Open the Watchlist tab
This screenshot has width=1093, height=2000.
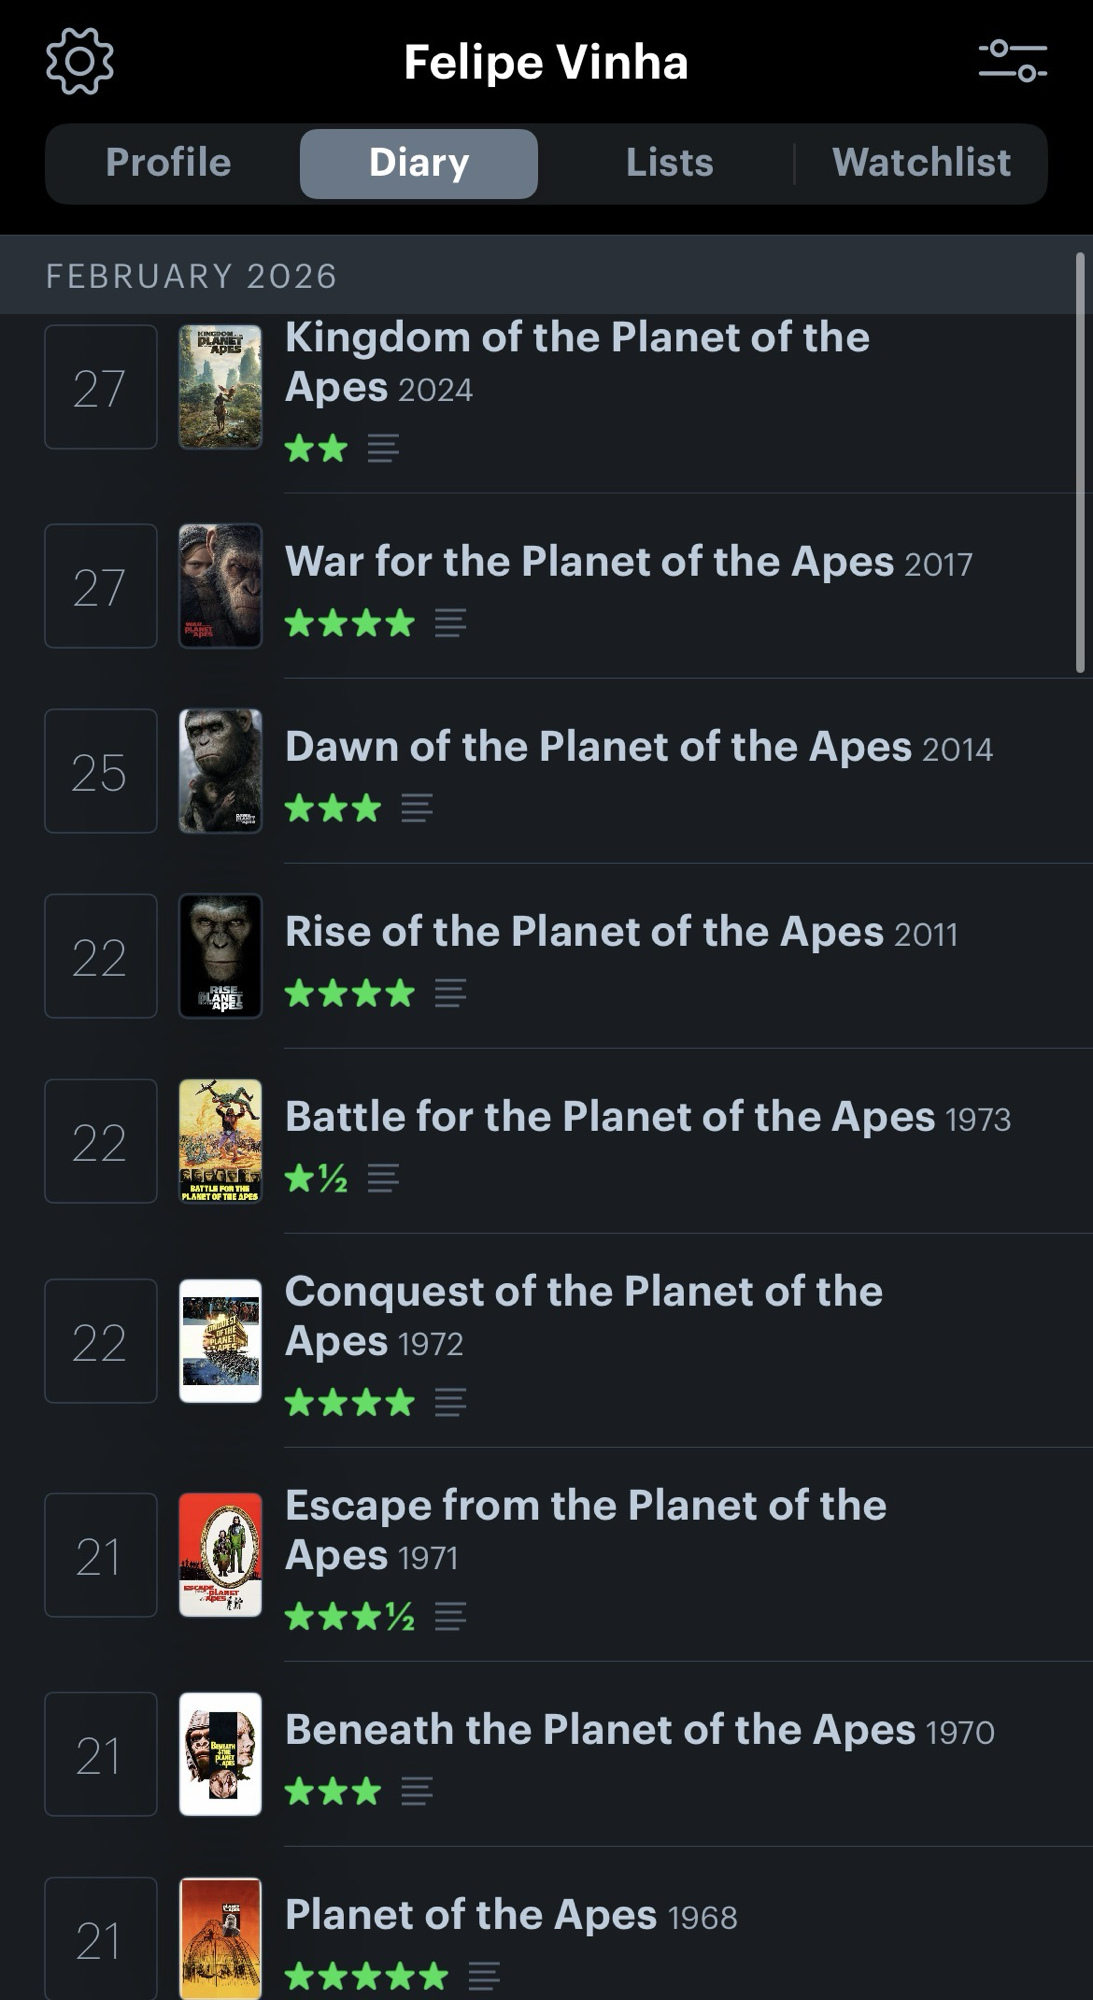point(921,163)
